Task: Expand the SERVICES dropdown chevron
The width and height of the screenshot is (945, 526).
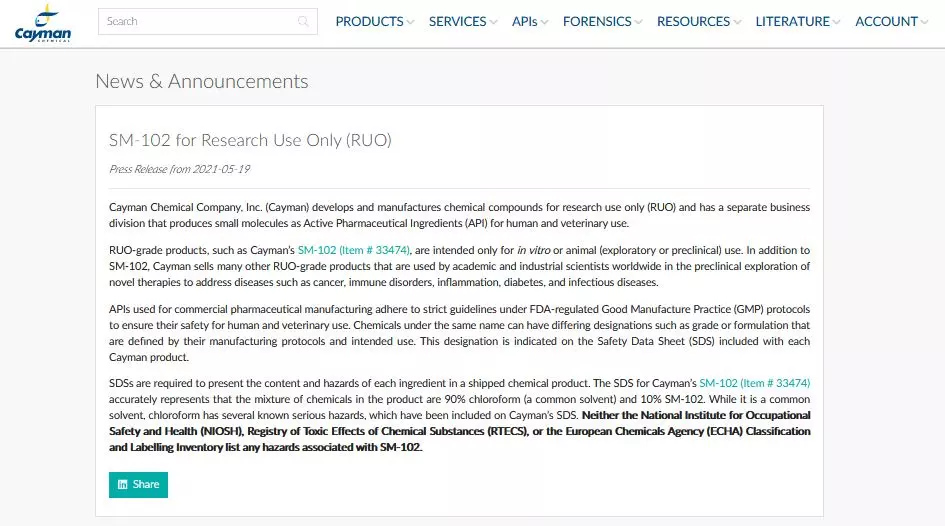Action: [494, 22]
